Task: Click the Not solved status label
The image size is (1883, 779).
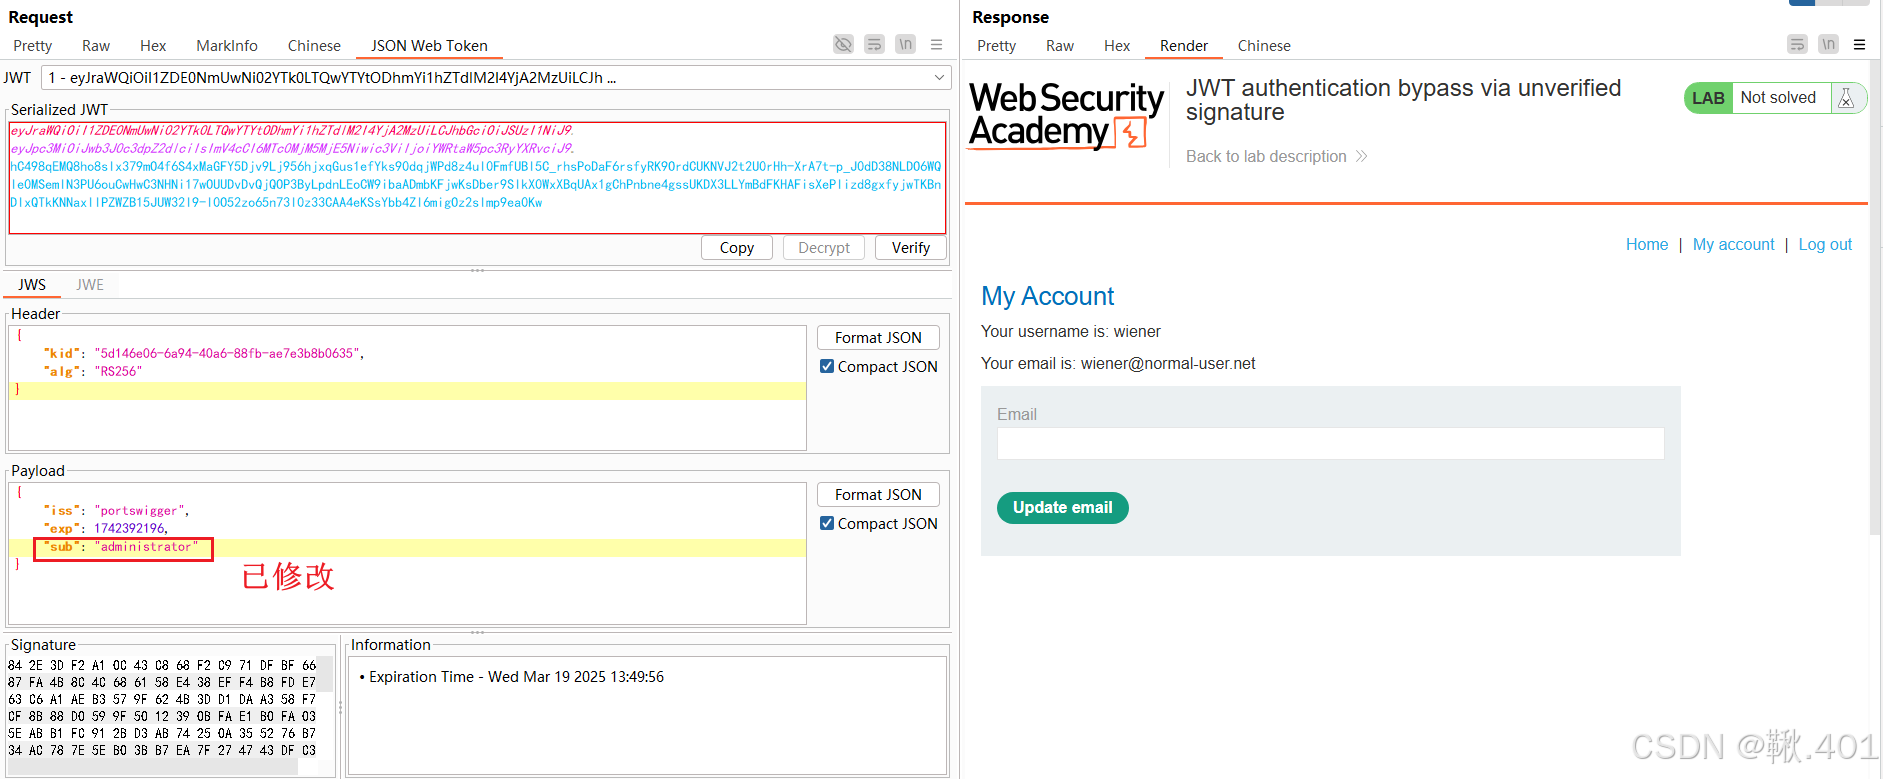Action: coord(1778,98)
